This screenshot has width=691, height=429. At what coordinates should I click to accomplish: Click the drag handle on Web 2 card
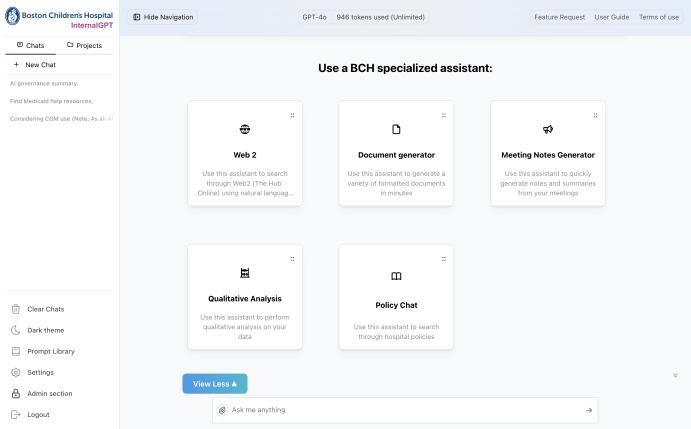pyautogui.click(x=292, y=116)
